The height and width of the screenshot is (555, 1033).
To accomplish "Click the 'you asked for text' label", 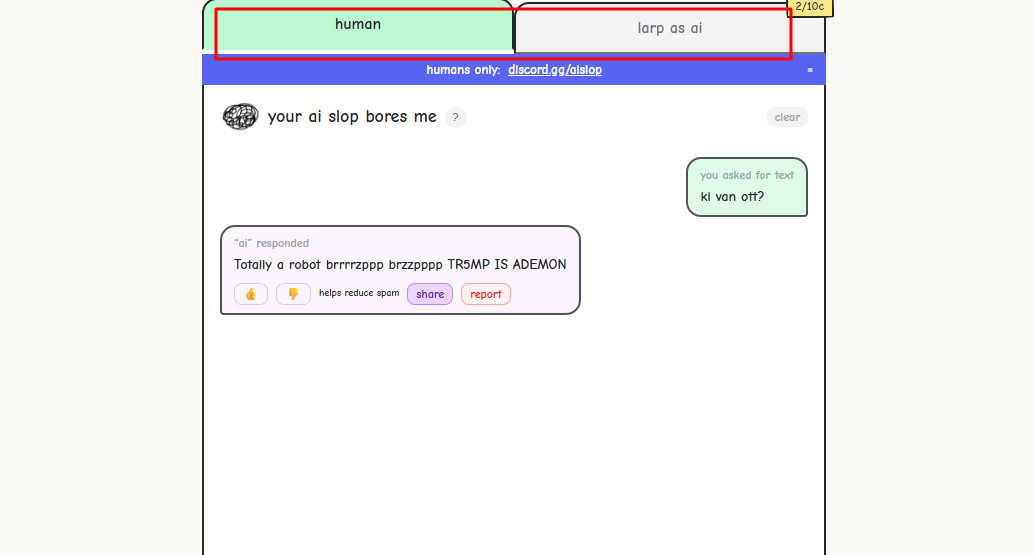I will pos(747,175).
